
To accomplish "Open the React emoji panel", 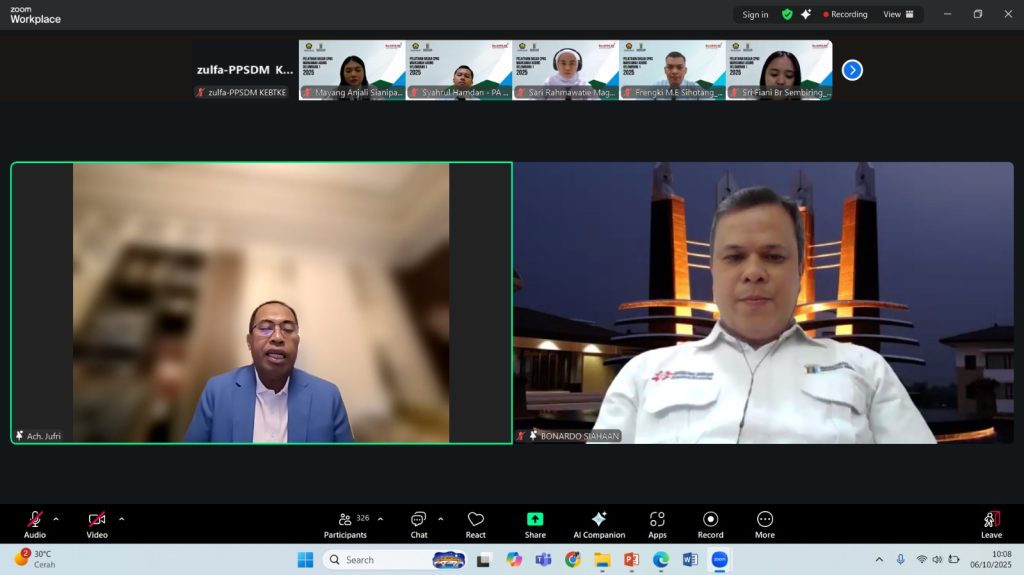I will point(475,524).
